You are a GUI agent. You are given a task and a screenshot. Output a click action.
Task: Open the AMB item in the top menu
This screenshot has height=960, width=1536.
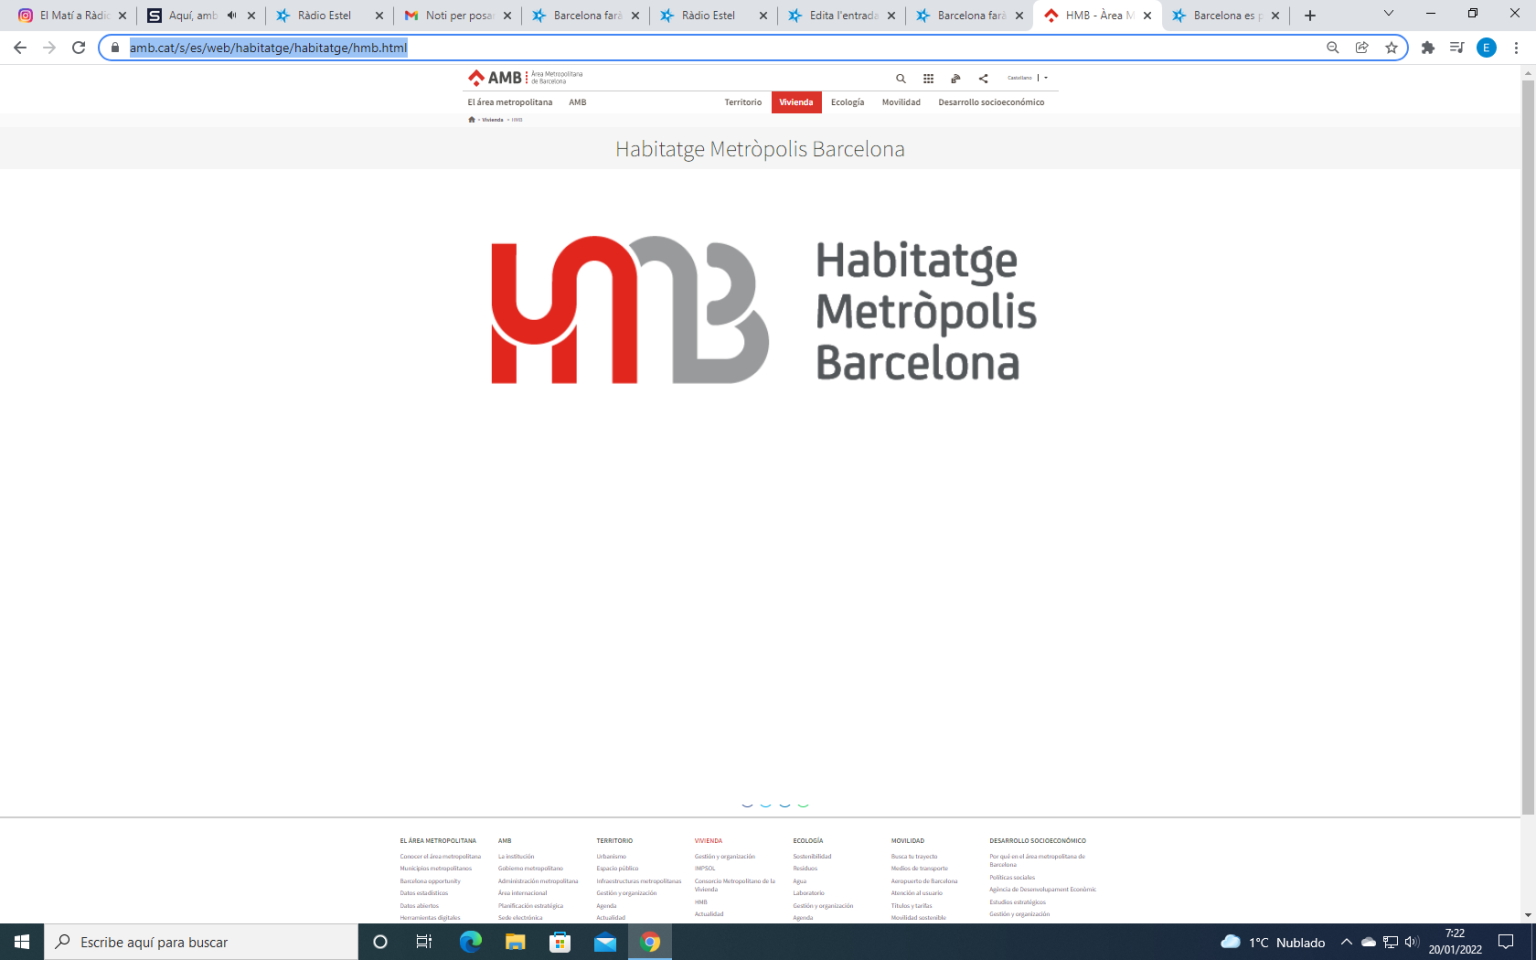pos(578,102)
